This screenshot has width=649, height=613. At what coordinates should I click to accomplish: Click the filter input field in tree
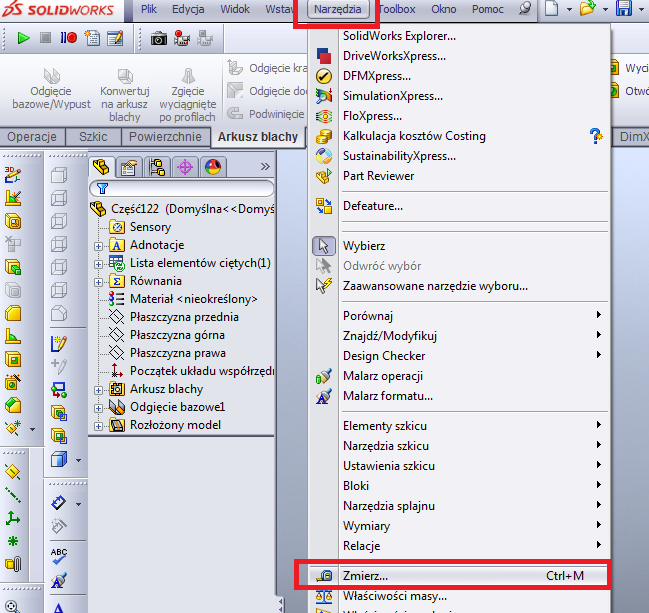(182, 189)
